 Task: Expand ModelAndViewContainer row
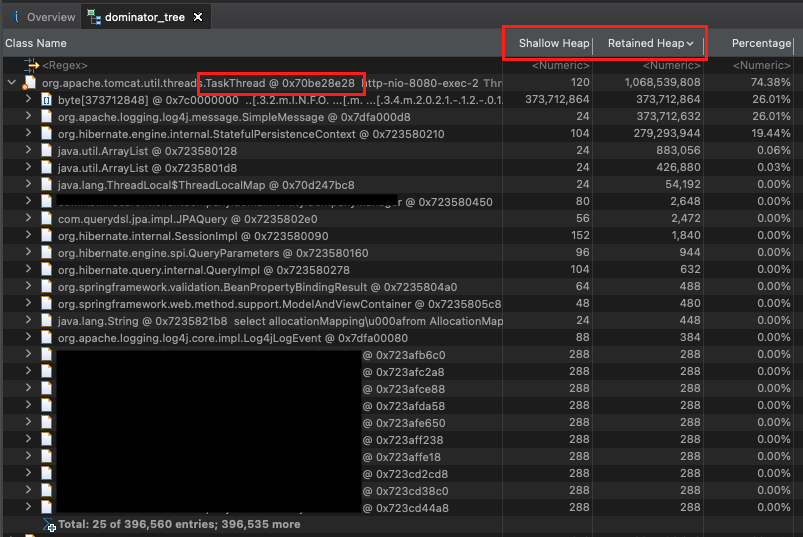tap(29, 303)
